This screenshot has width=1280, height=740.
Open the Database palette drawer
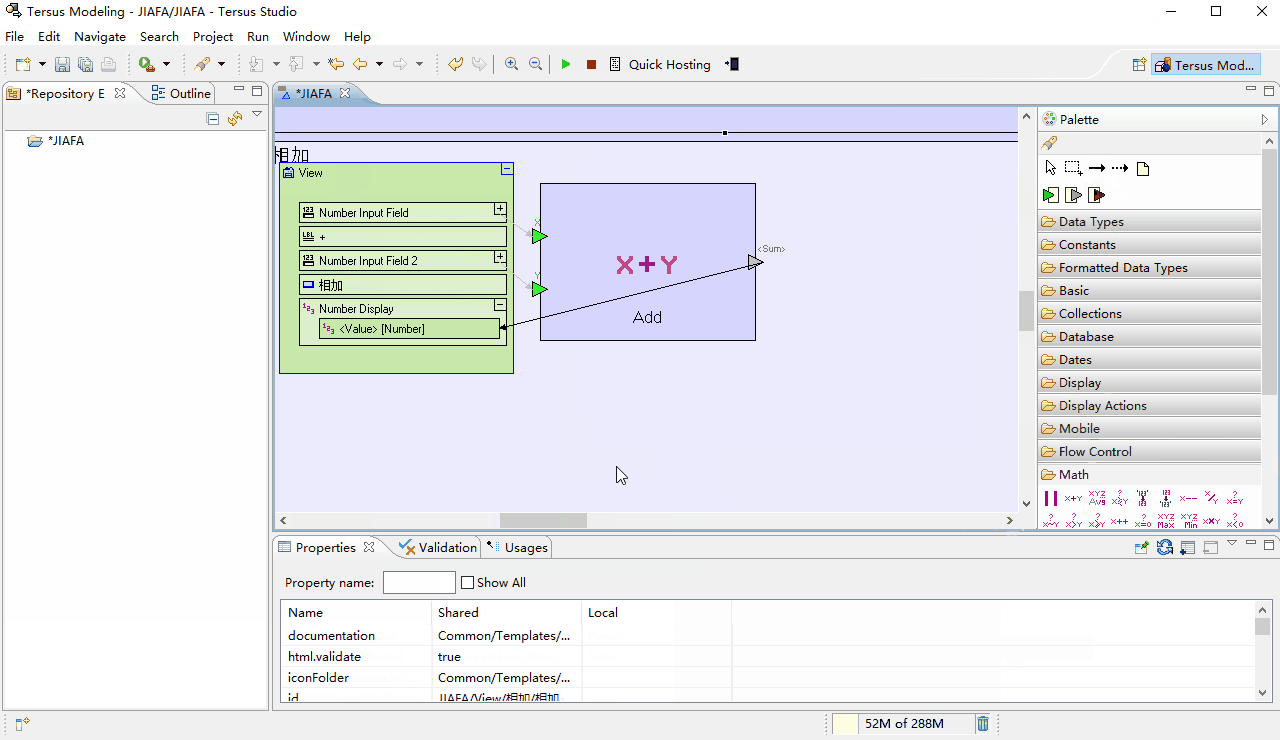pos(1149,337)
